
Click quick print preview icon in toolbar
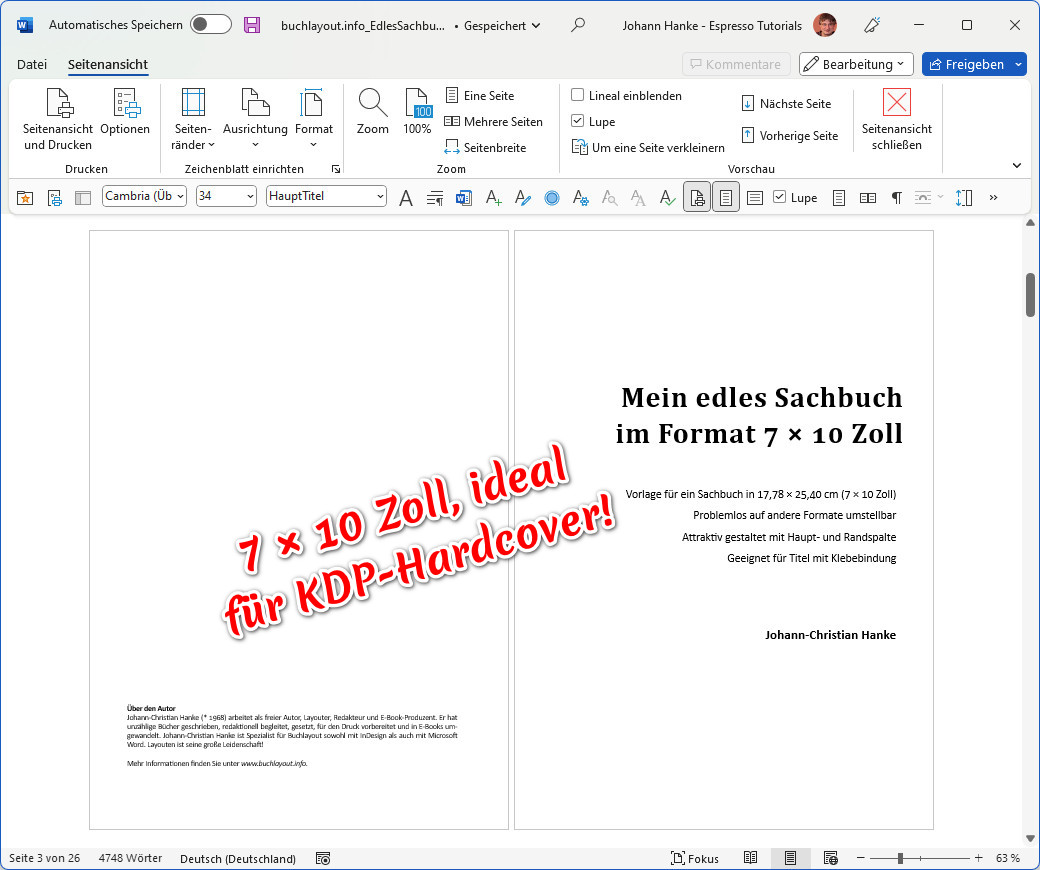54,198
